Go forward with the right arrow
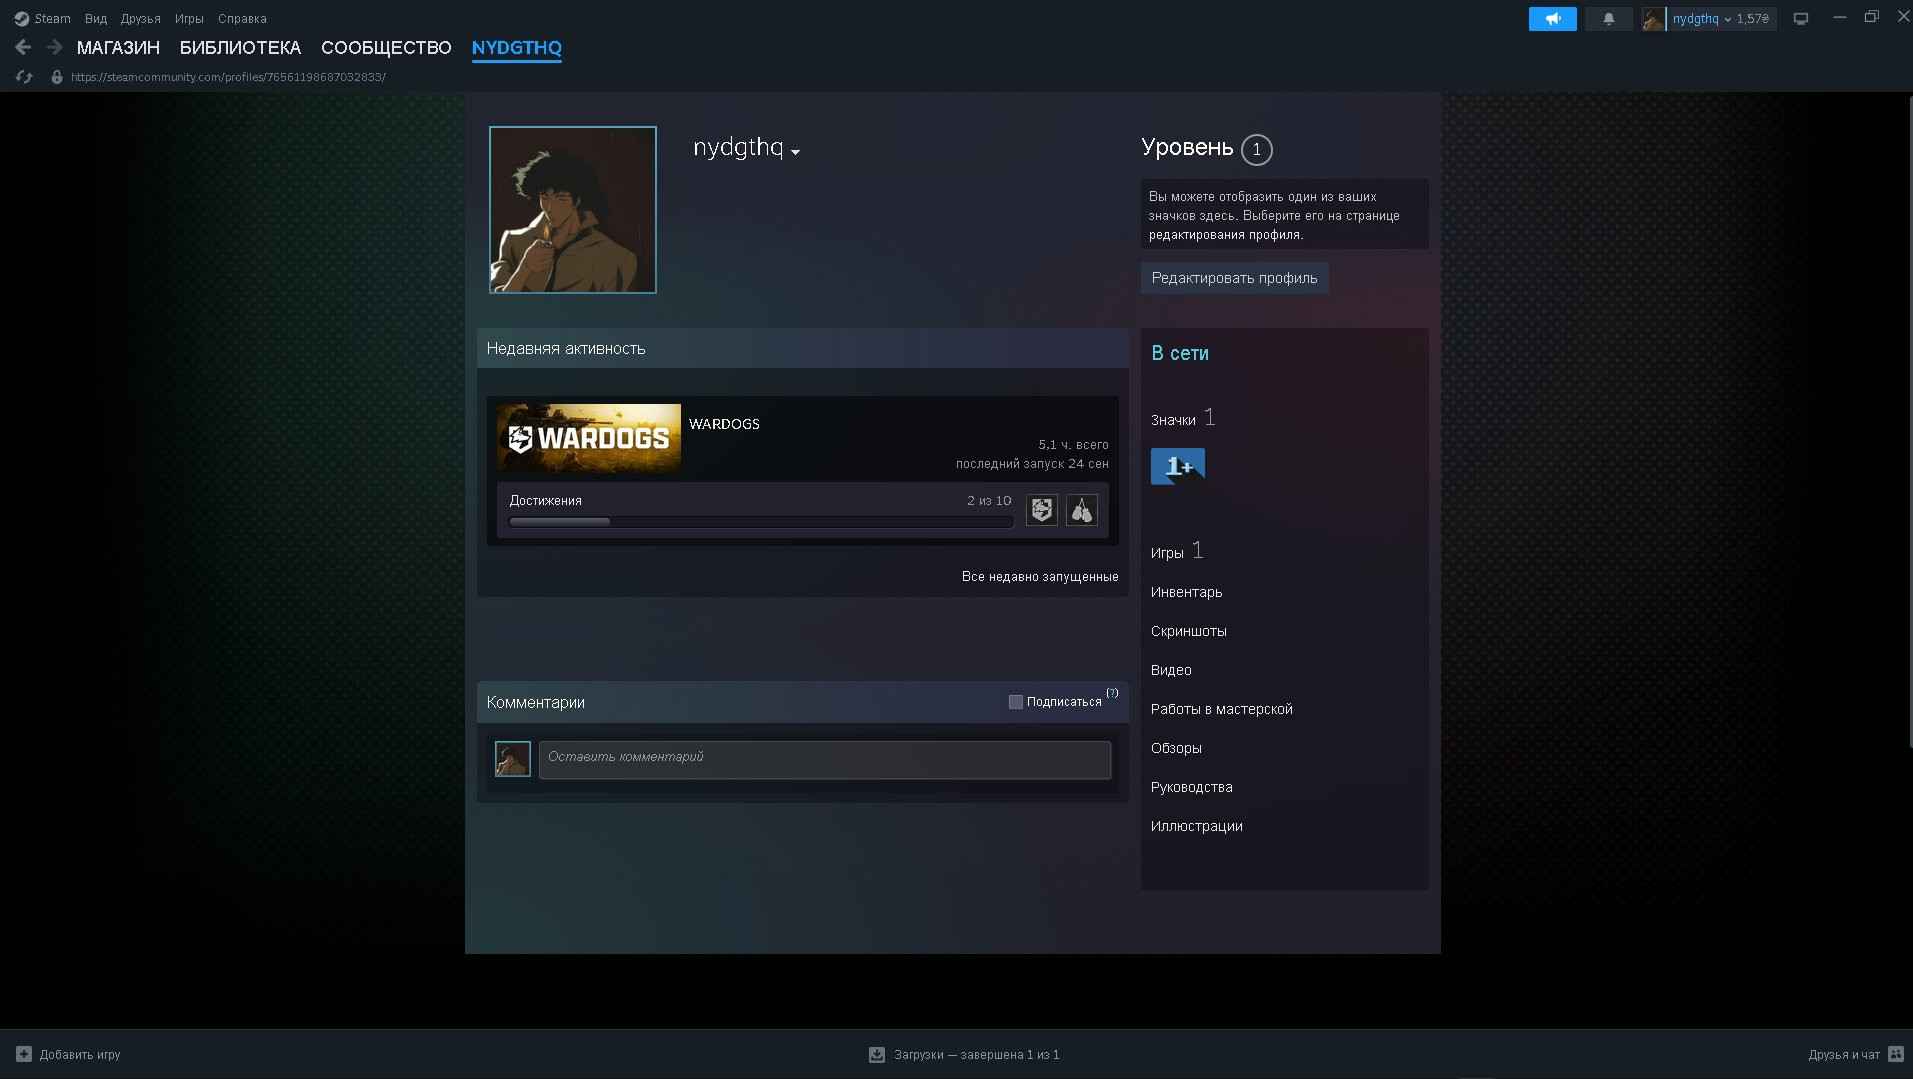 click(x=54, y=47)
